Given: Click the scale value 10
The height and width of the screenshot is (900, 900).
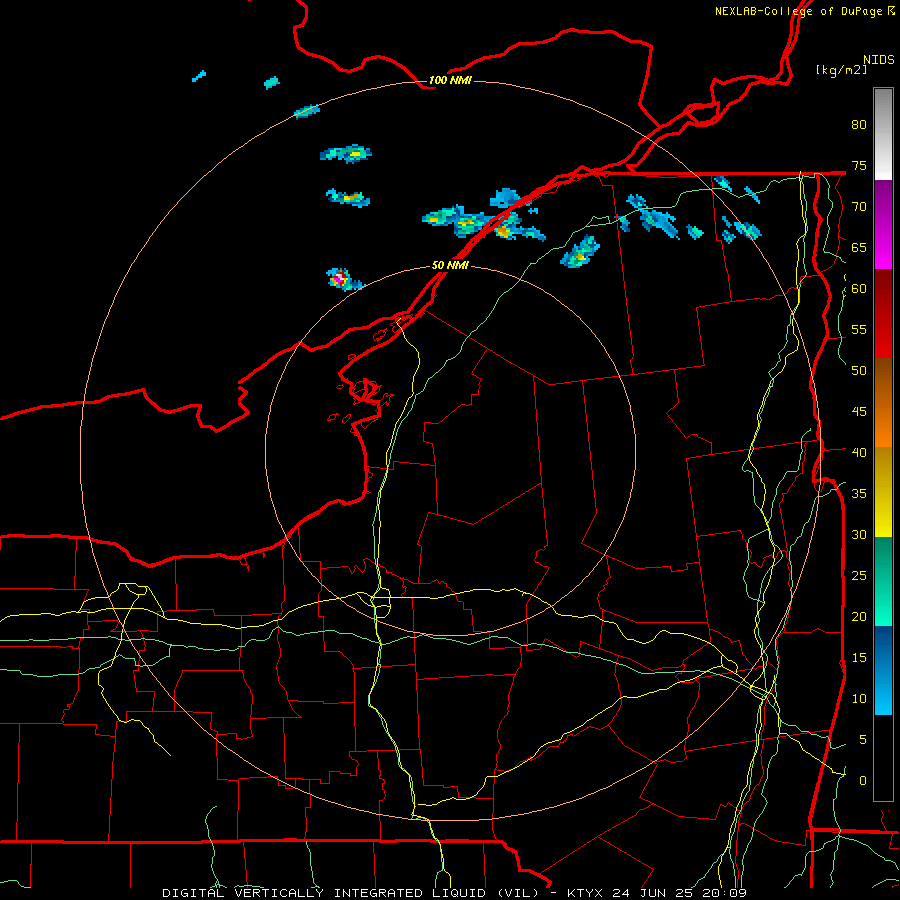Looking at the screenshot, I should [x=859, y=699].
